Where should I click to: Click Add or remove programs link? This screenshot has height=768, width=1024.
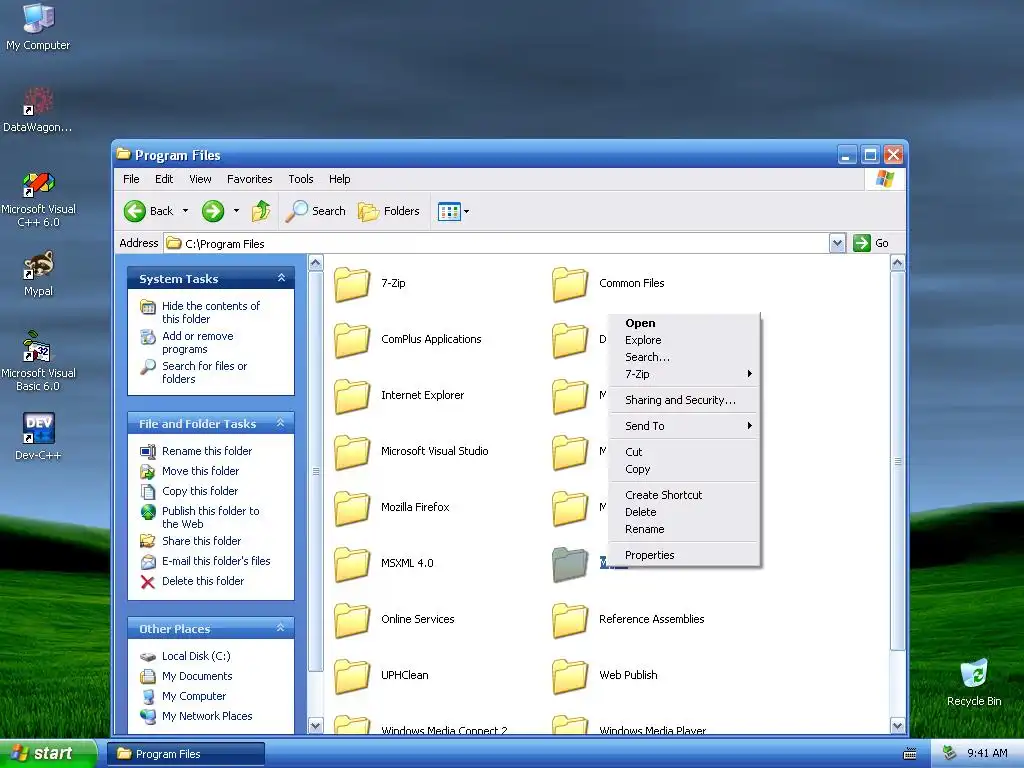pos(197,342)
